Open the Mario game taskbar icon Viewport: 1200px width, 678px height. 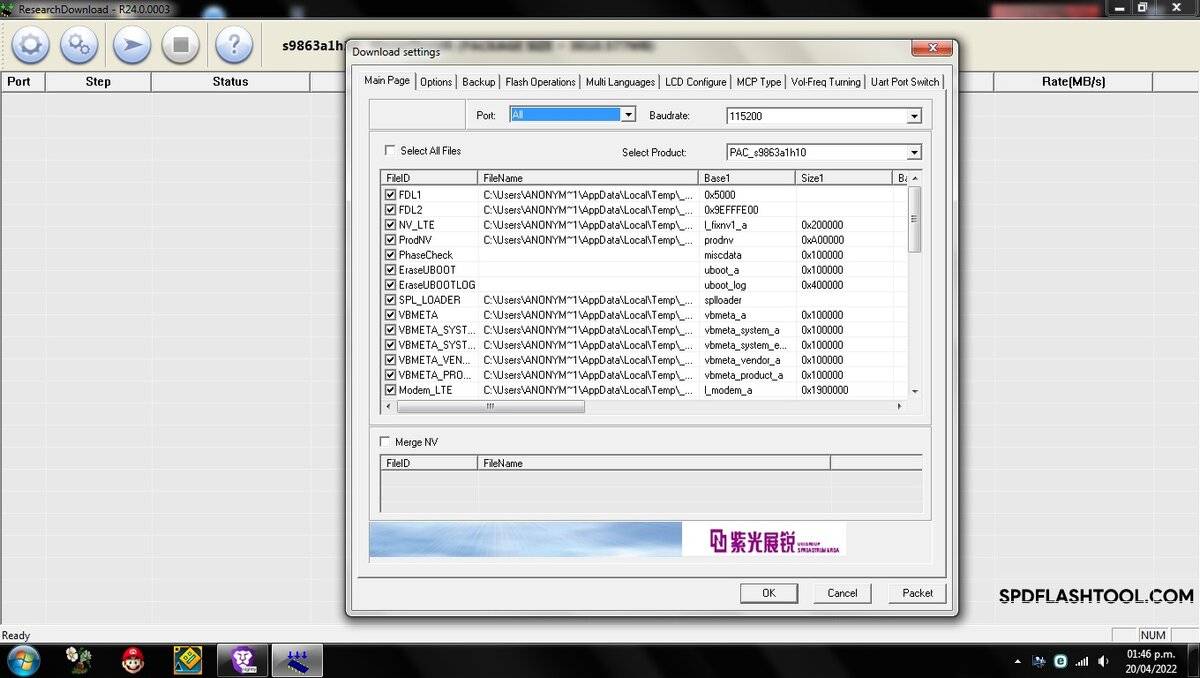pos(132,660)
